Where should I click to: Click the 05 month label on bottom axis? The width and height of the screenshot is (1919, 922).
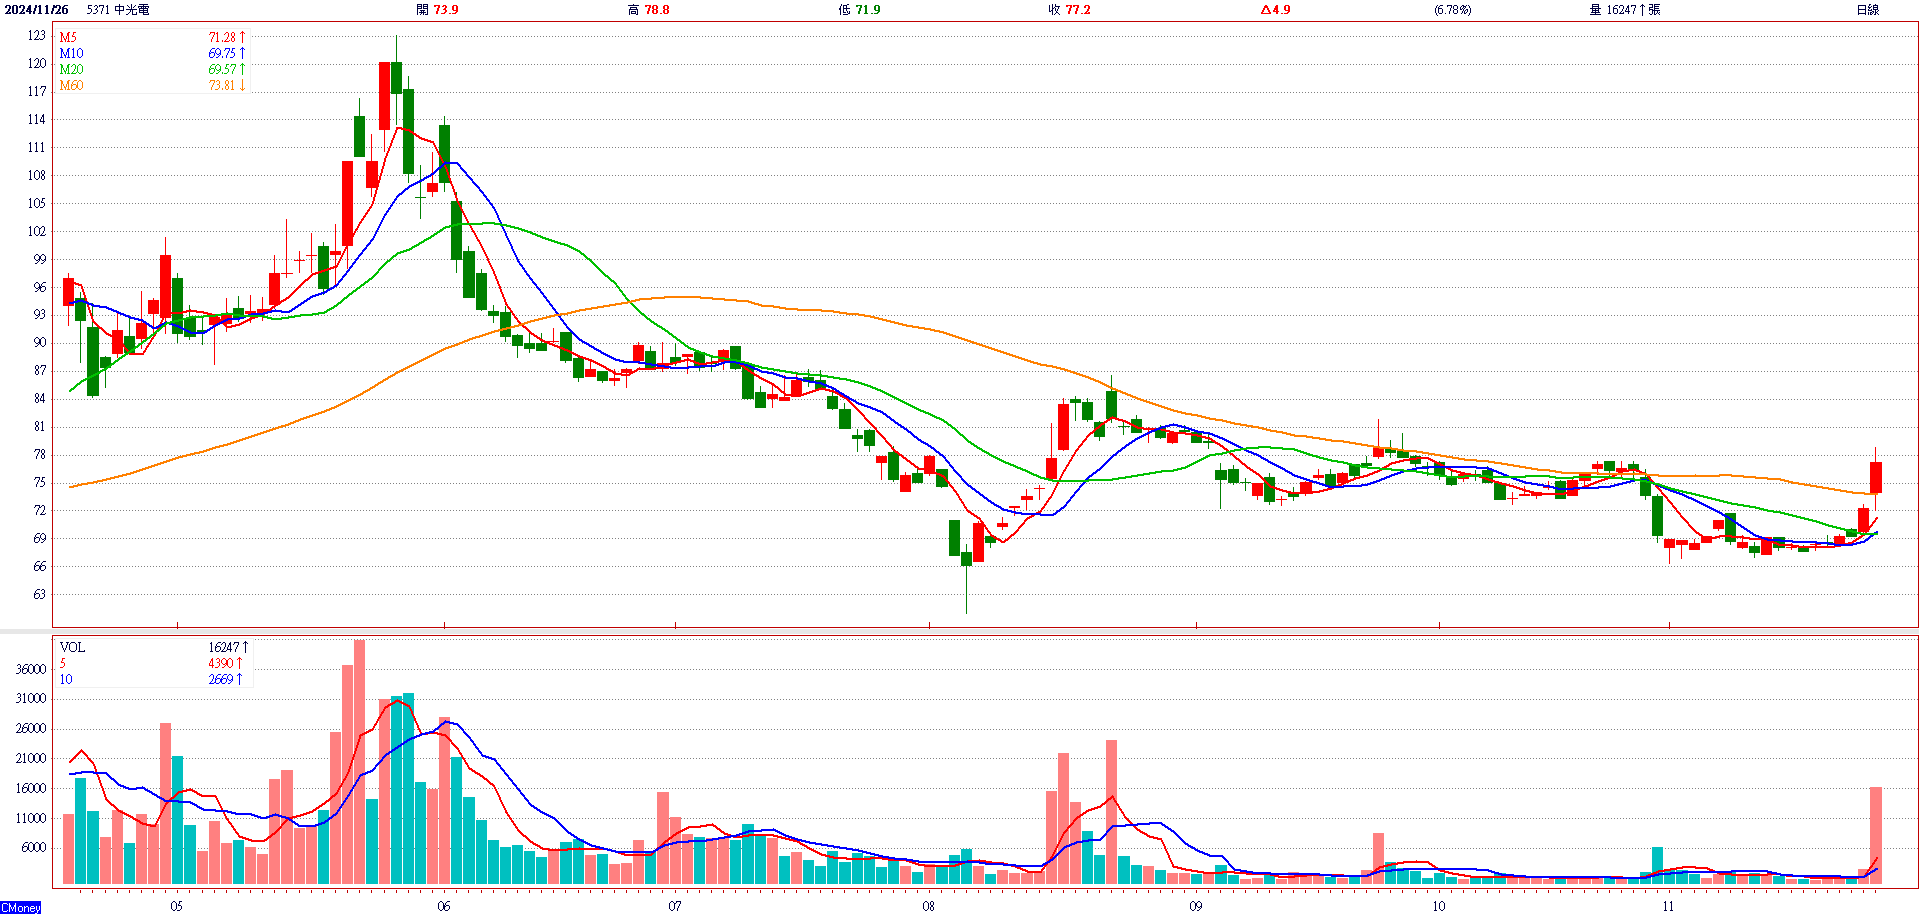[176, 907]
